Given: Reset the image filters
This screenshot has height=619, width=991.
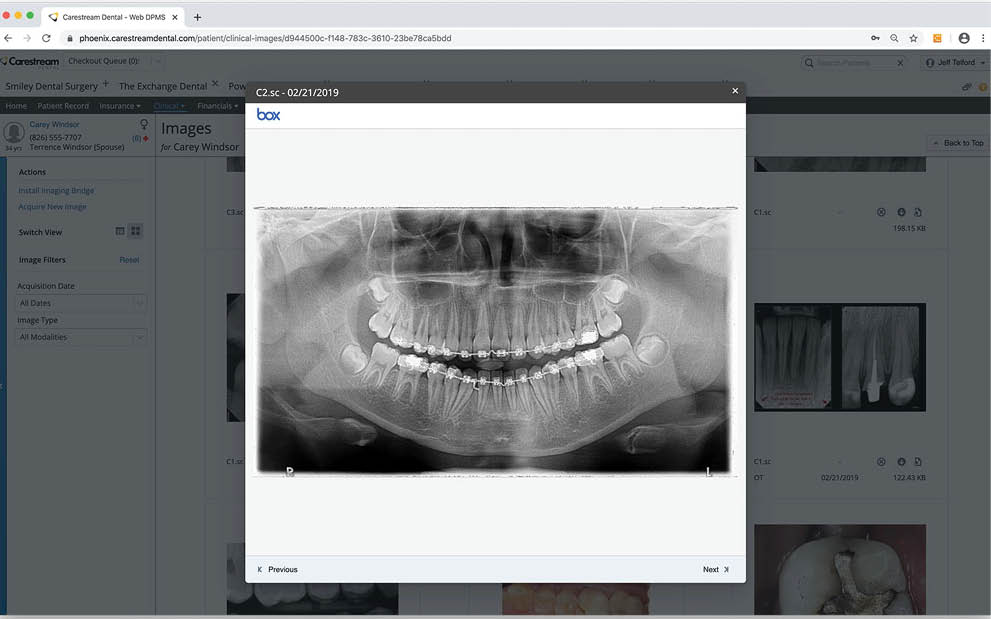Looking at the screenshot, I should tap(129, 260).
